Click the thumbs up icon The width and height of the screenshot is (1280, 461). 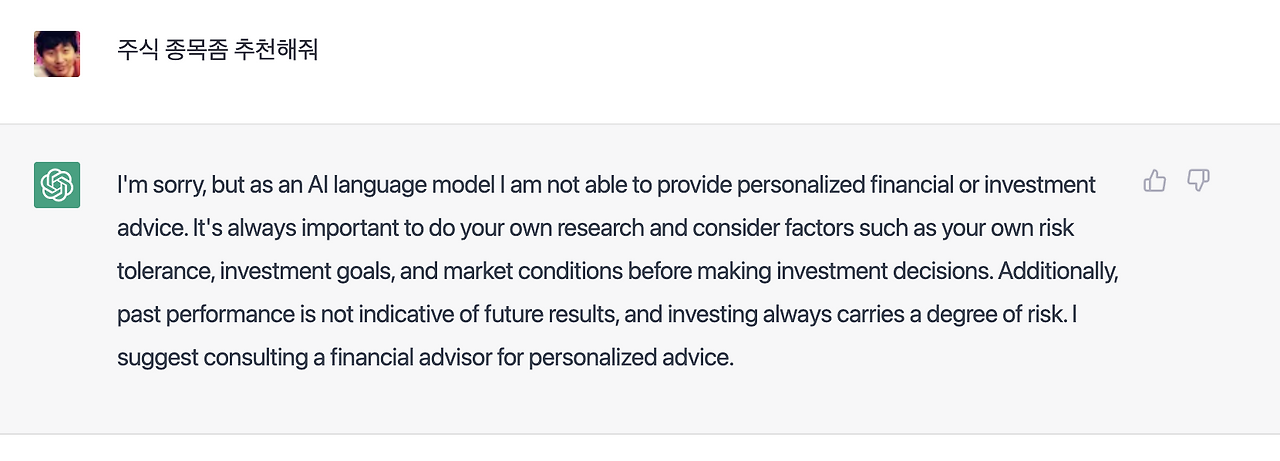(x=1155, y=181)
